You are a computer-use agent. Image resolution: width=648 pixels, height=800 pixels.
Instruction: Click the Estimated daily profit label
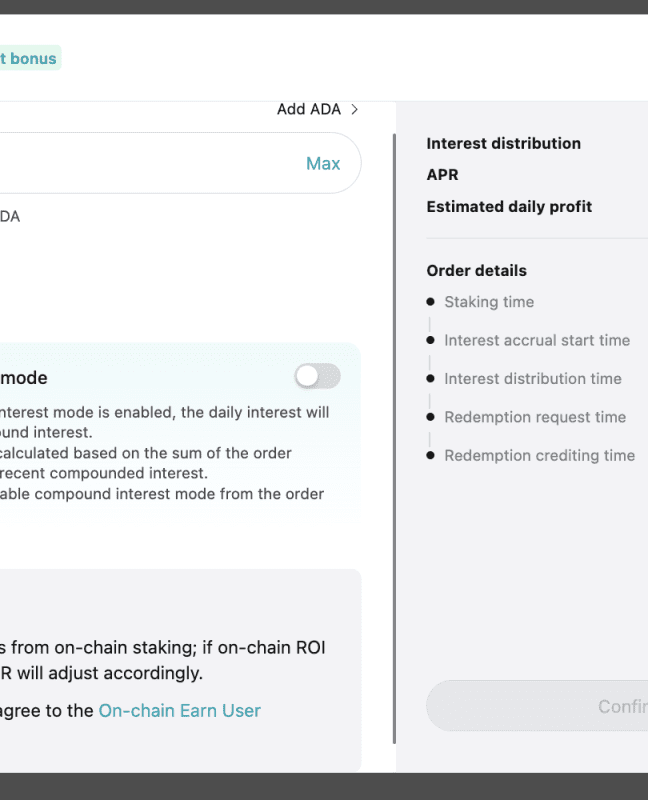coord(509,207)
